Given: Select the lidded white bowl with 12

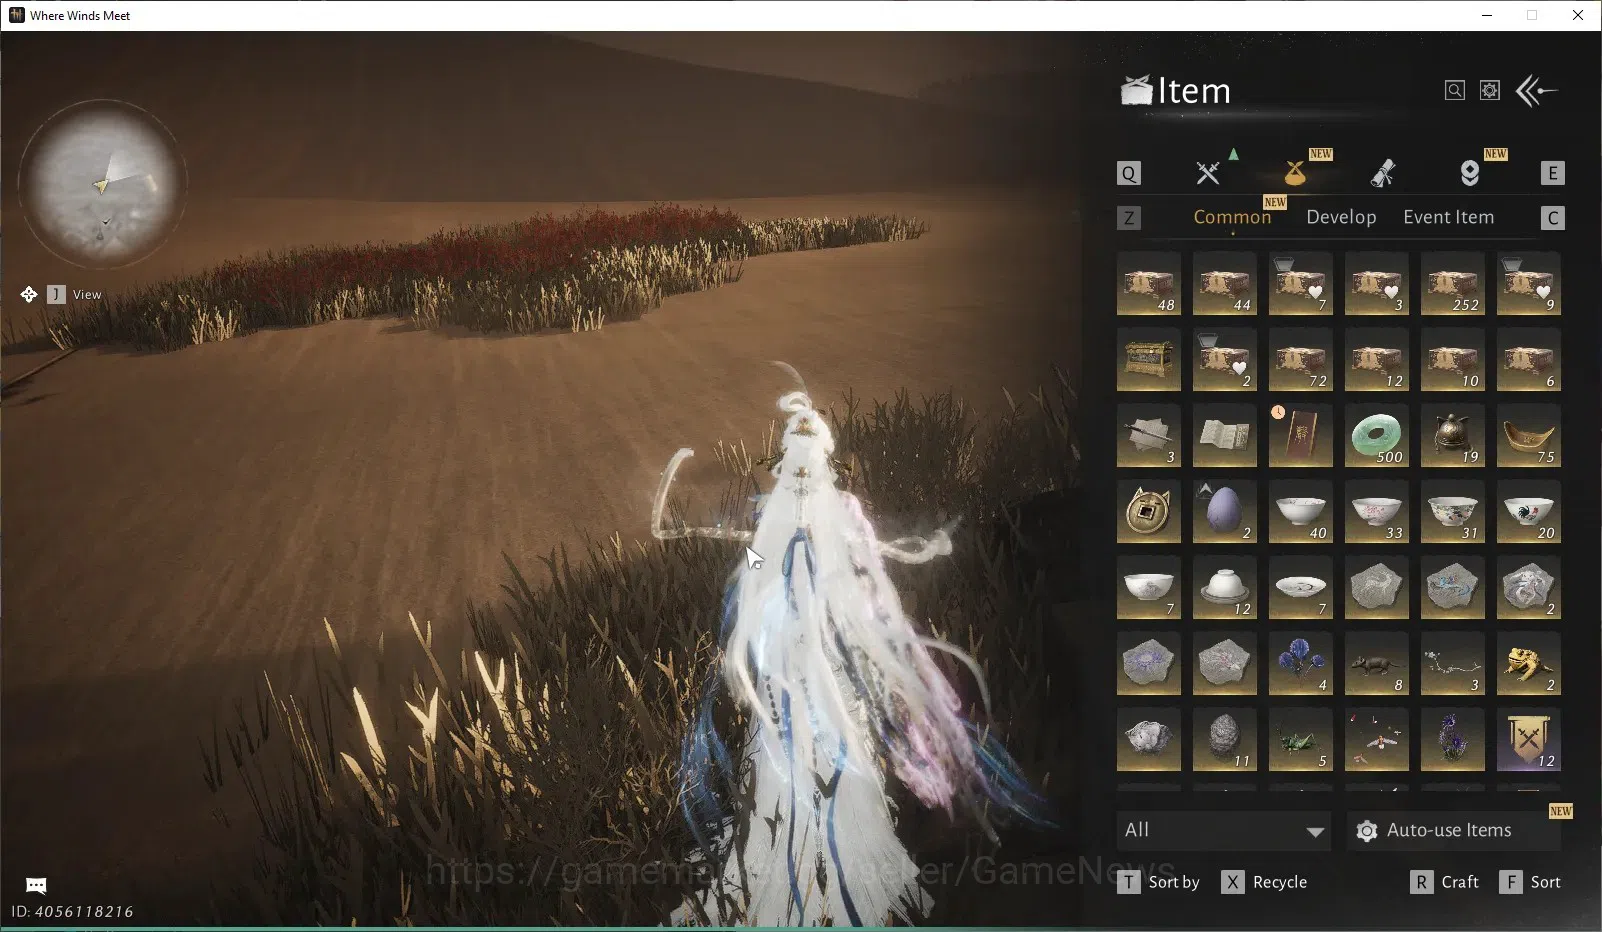Looking at the screenshot, I should coord(1225,588).
